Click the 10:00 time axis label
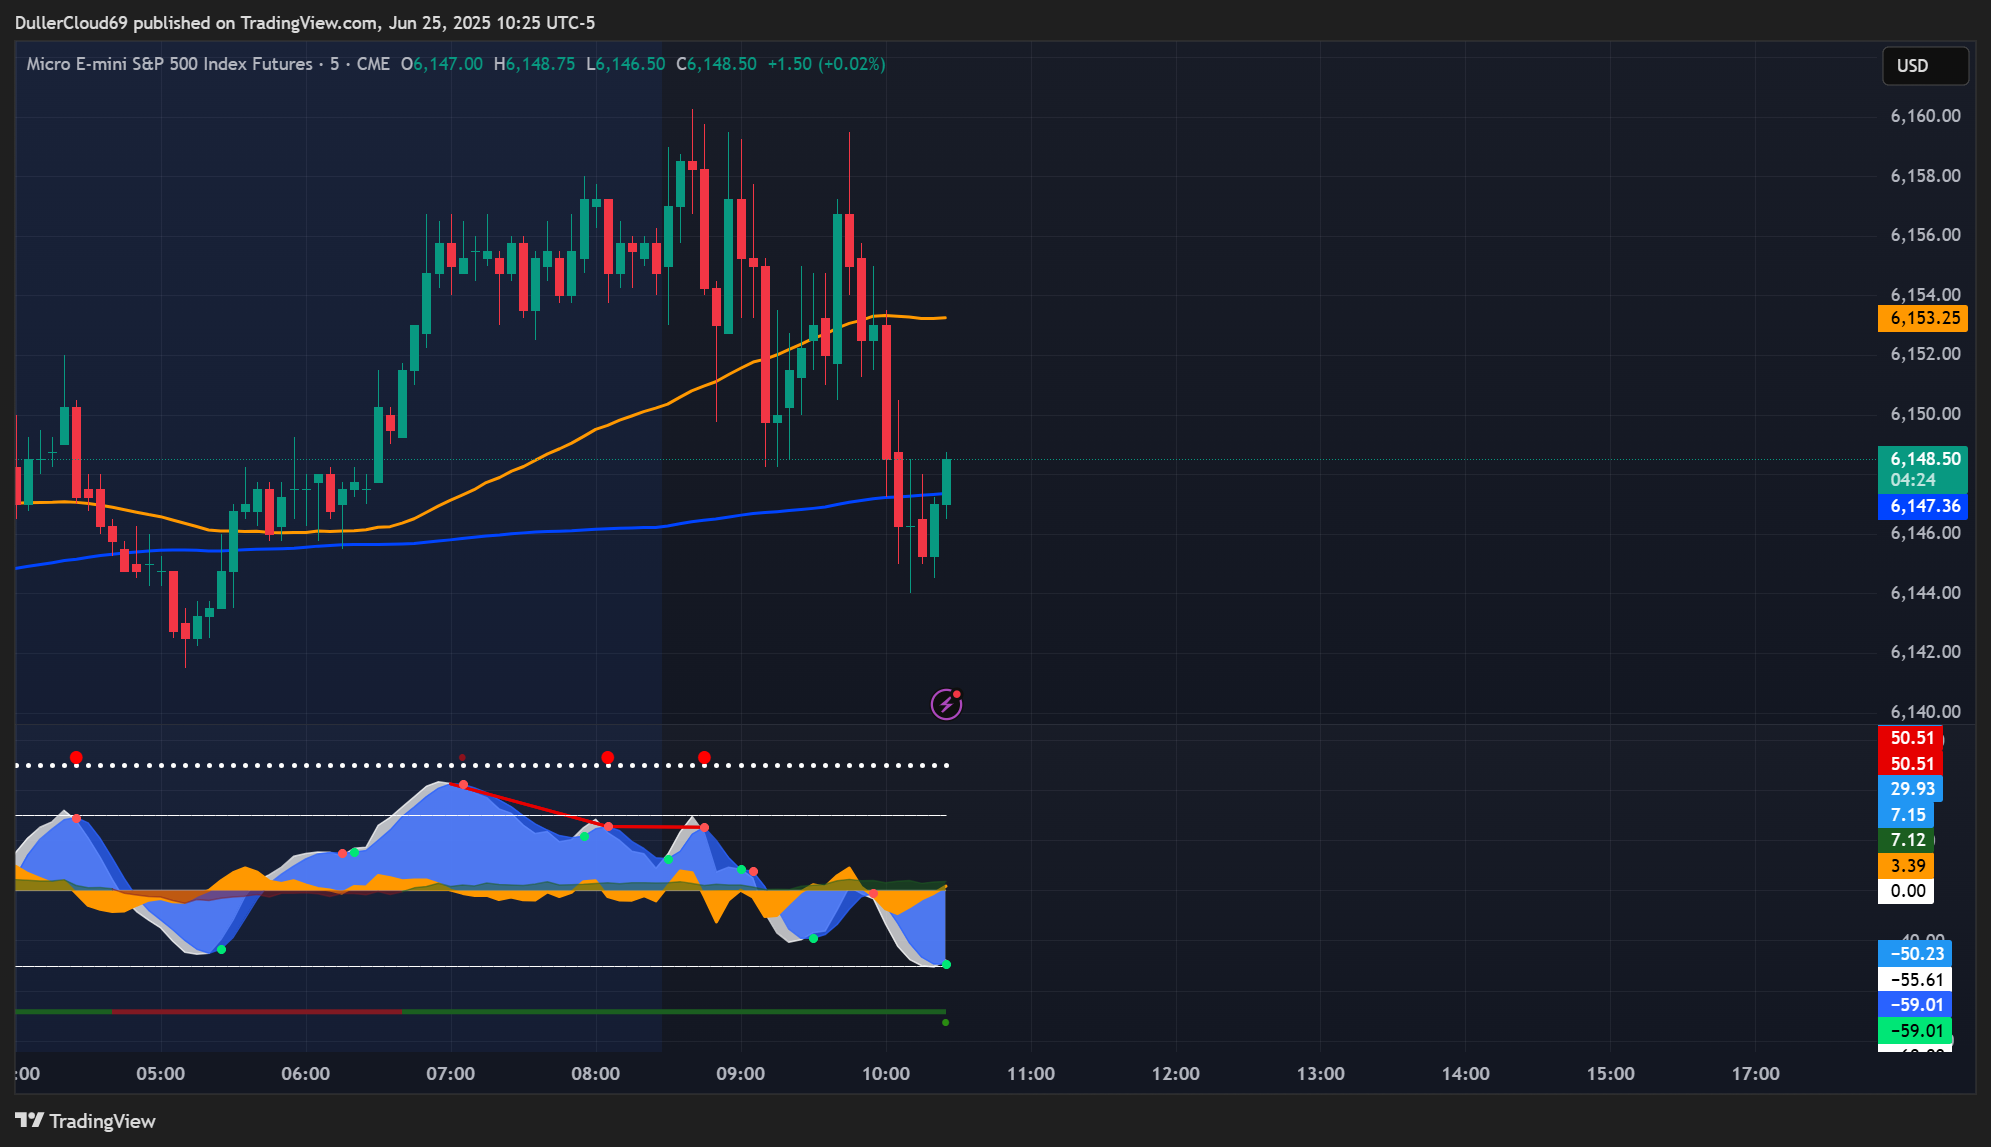Viewport: 1991px width, 1147px height. click(885, 1074)
